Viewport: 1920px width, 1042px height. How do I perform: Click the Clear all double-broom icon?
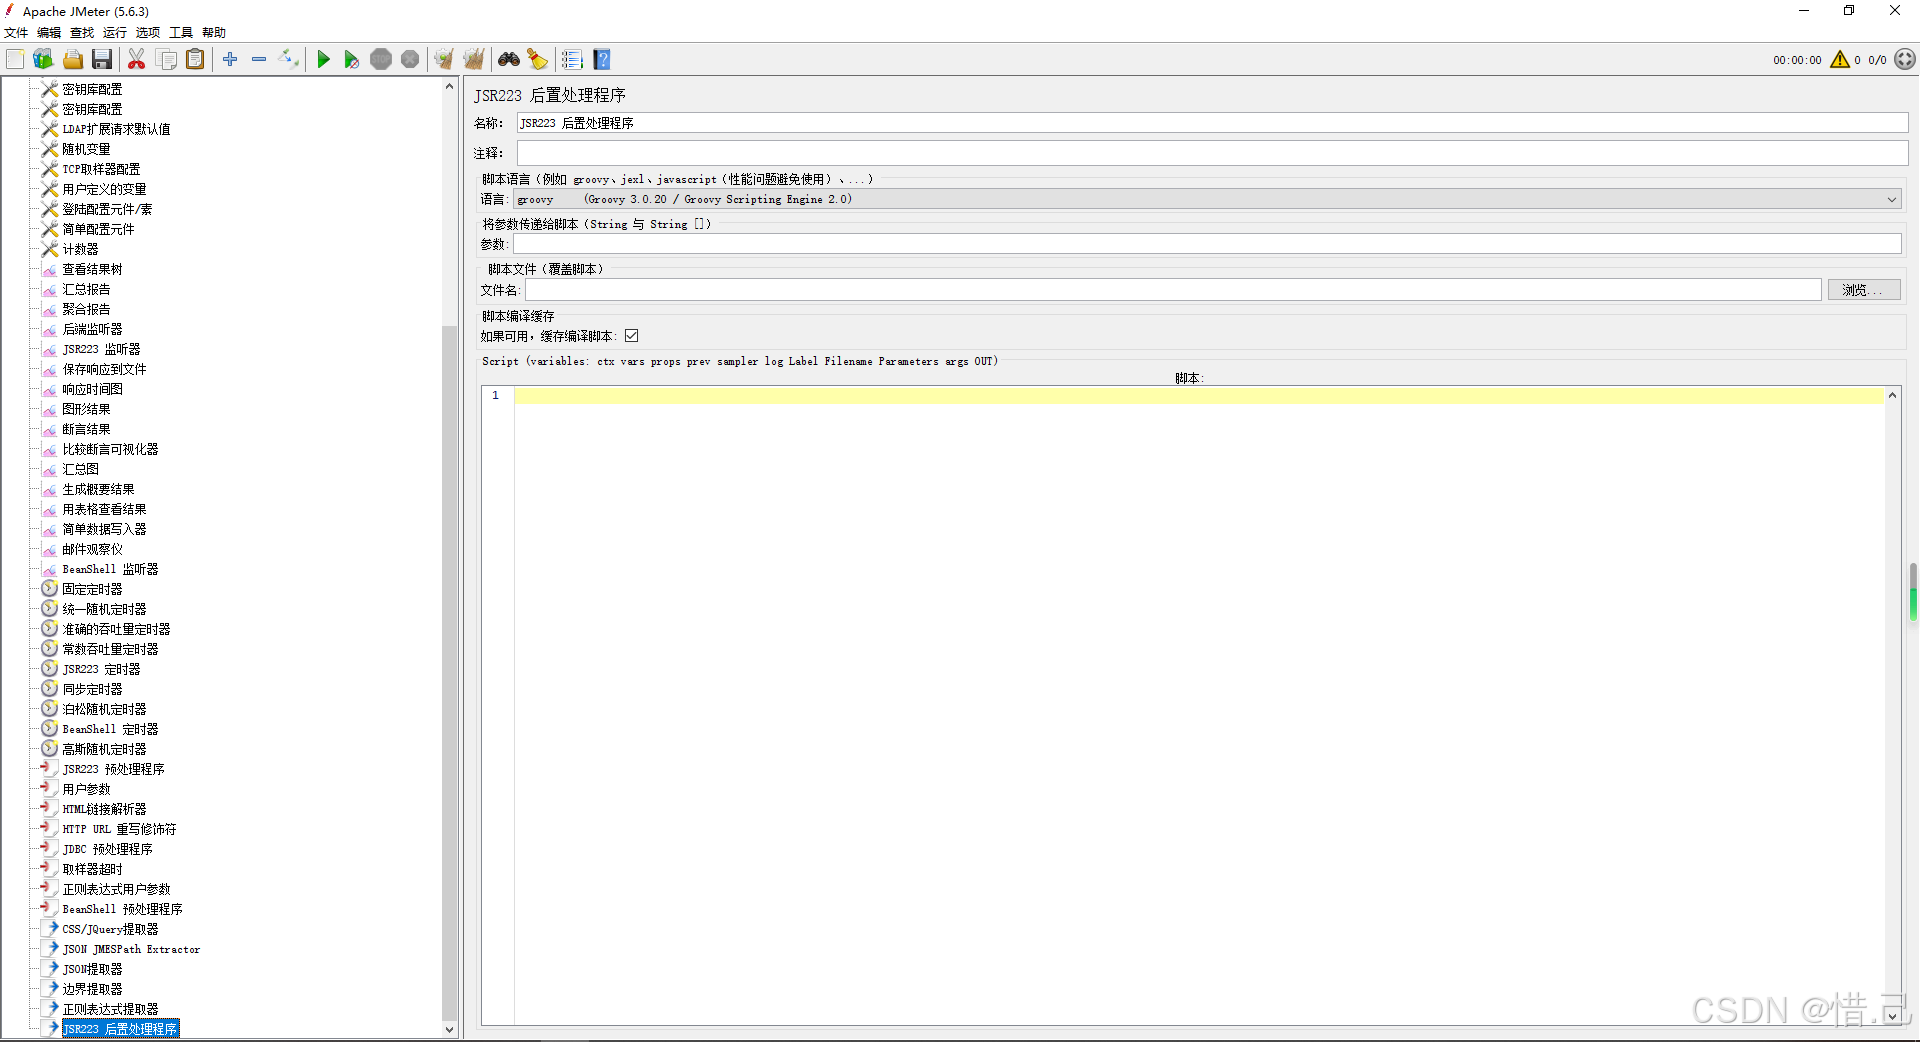[474, 60]
